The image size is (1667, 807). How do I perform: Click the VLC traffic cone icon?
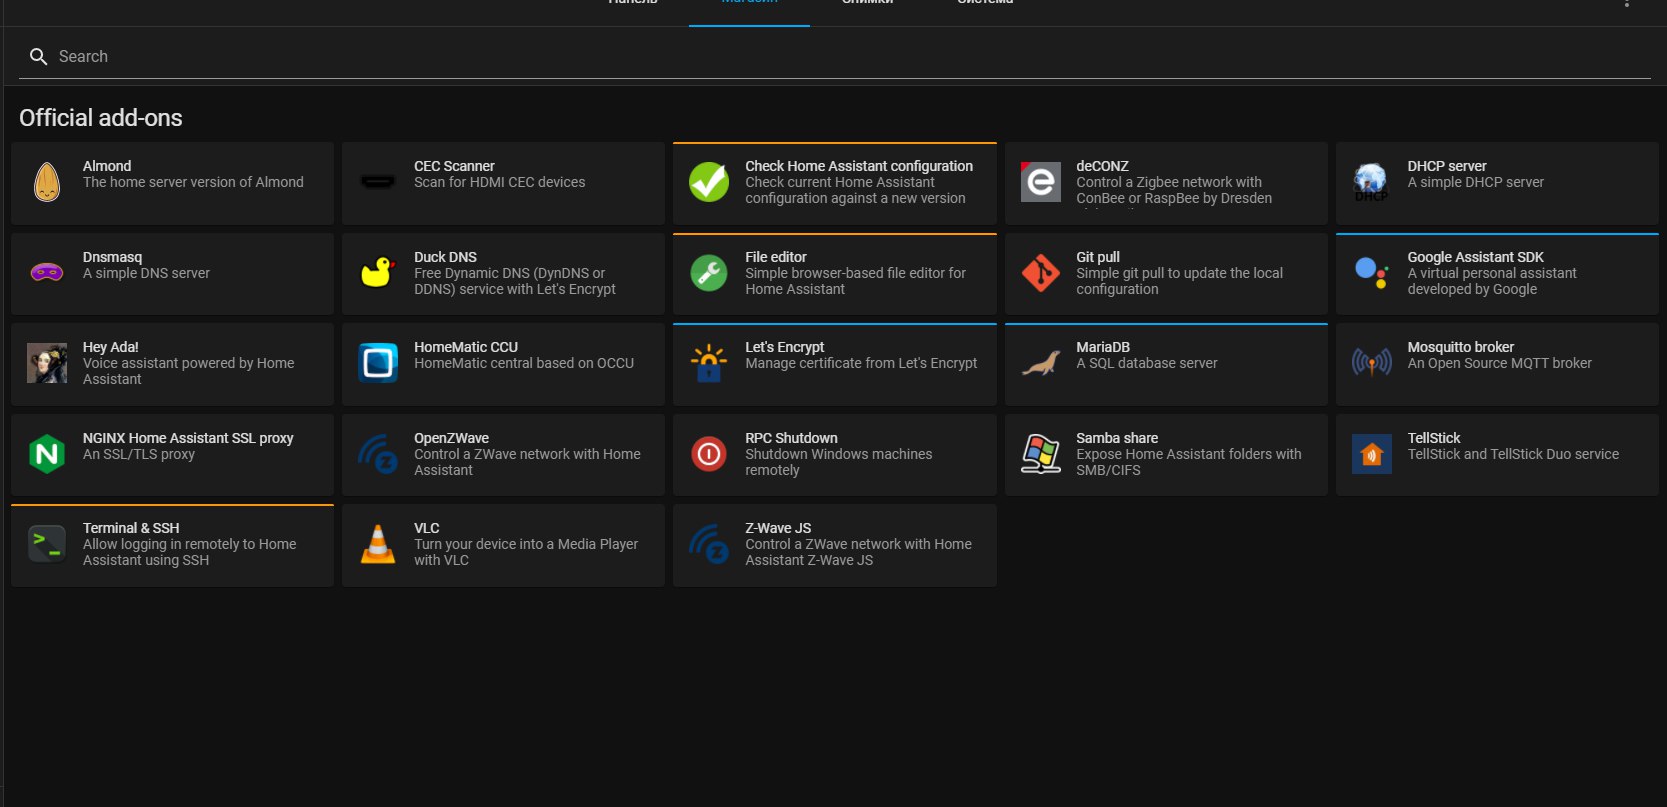pos(378,544)
